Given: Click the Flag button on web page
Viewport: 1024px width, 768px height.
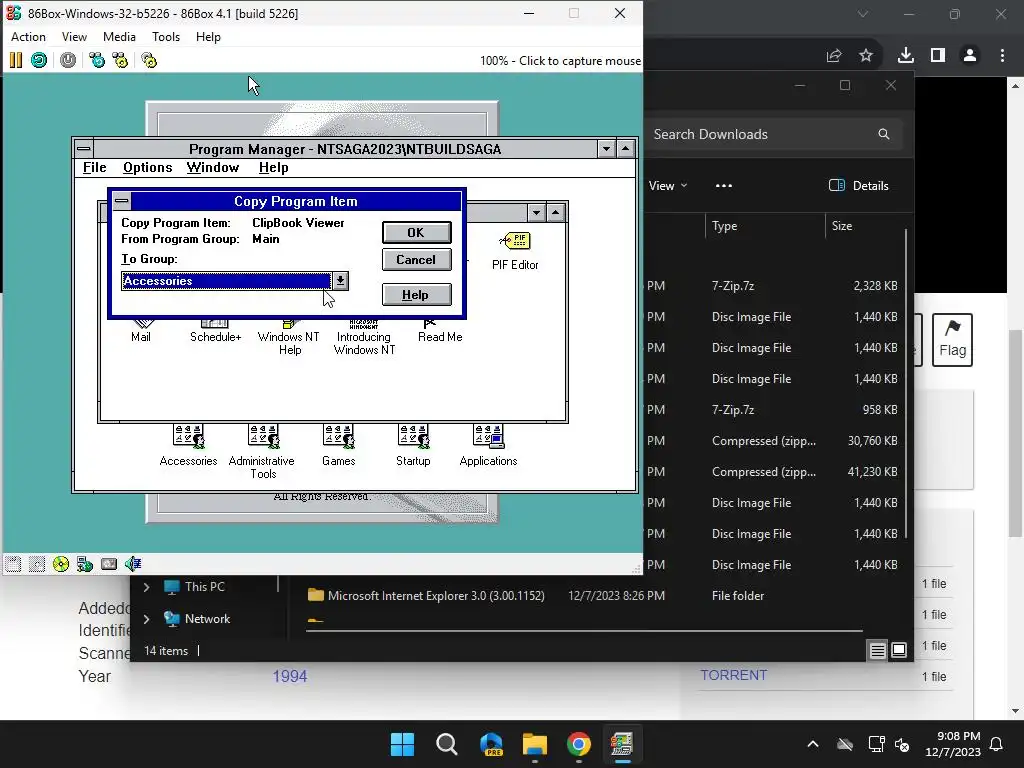Looking at the screenshot, I should click(x=952, y=340).
